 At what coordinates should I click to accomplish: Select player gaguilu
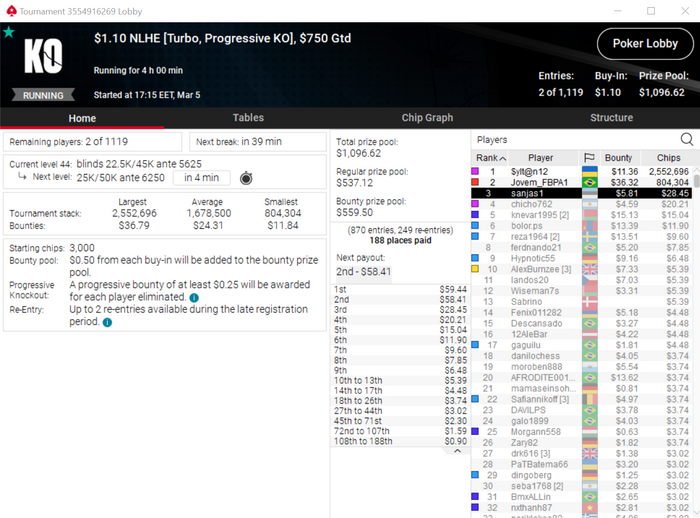tap(582, 345)
